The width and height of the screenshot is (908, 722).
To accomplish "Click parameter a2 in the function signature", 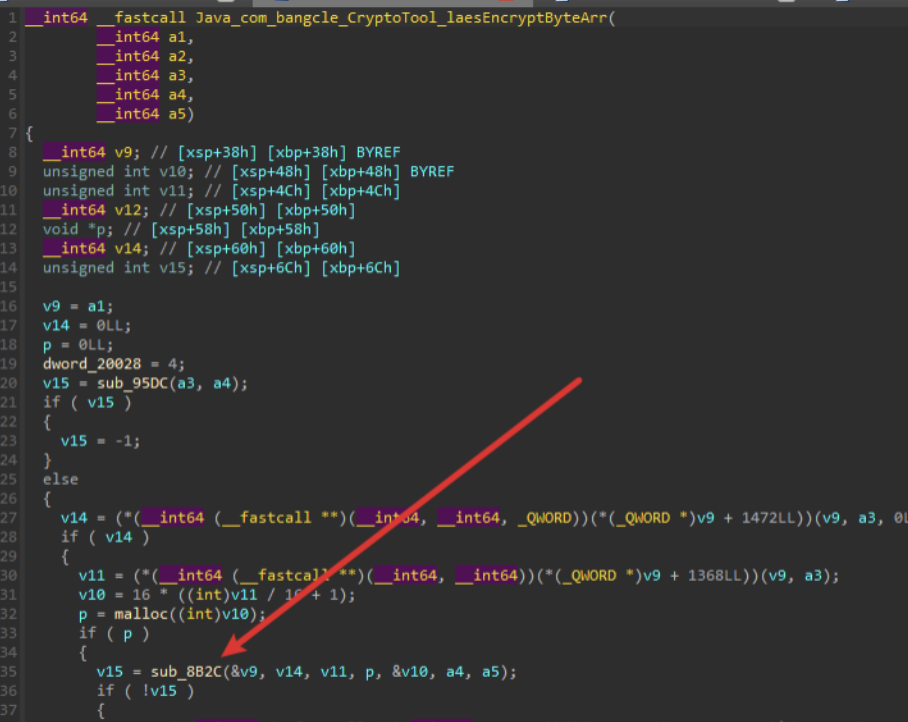I will point(177,56).
